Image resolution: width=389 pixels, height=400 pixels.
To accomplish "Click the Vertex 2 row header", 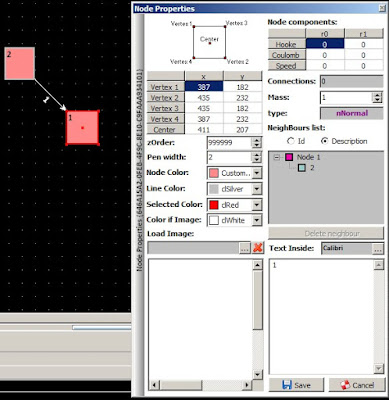I will (166, 98).
